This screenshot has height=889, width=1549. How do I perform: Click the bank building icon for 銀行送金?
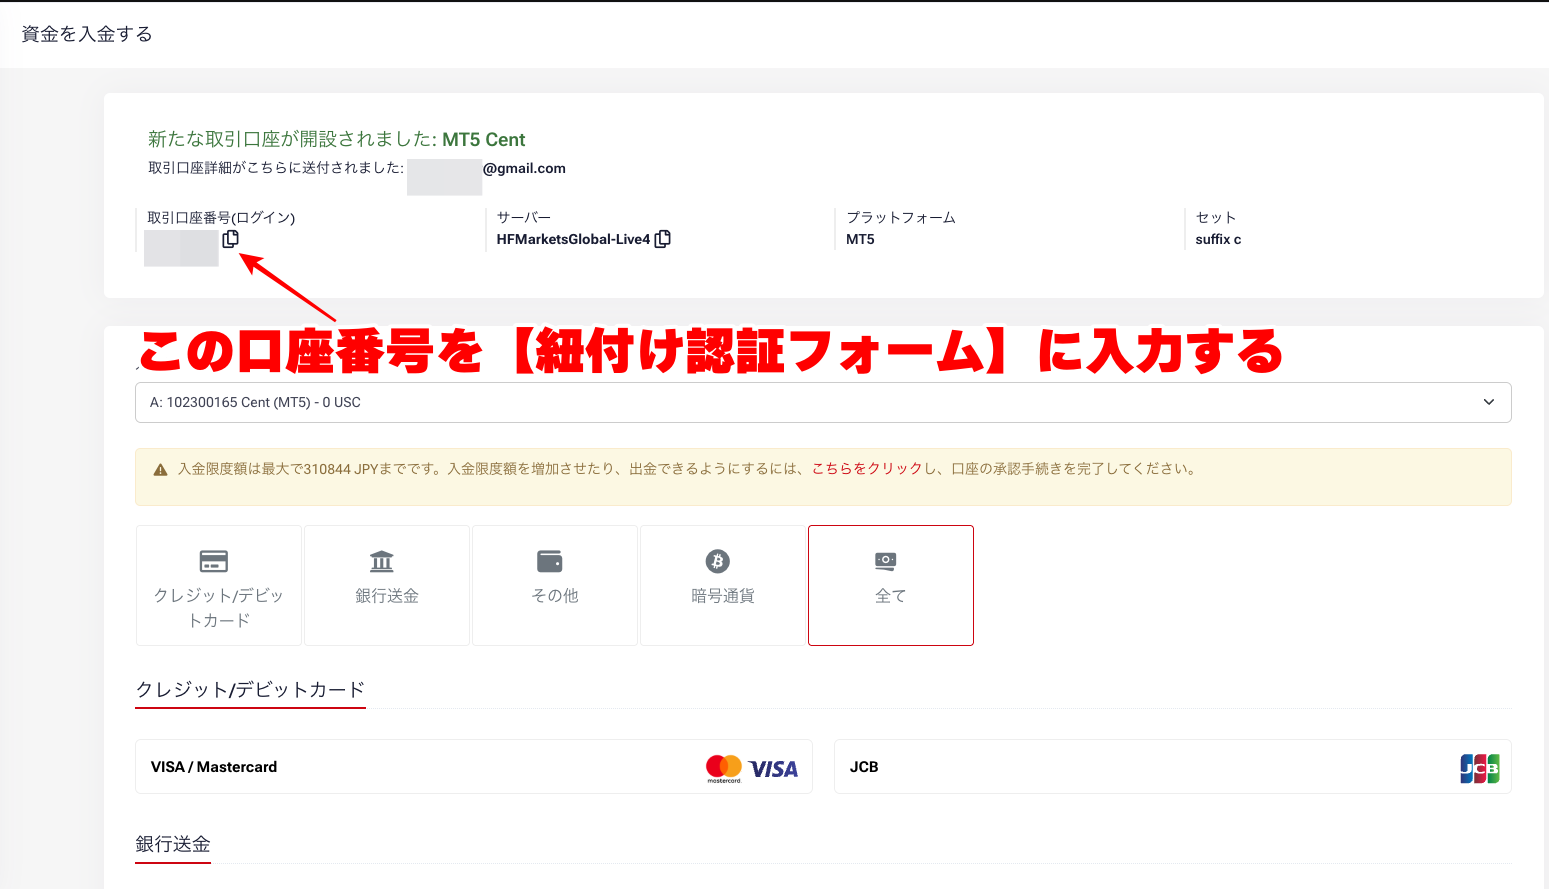382,561
